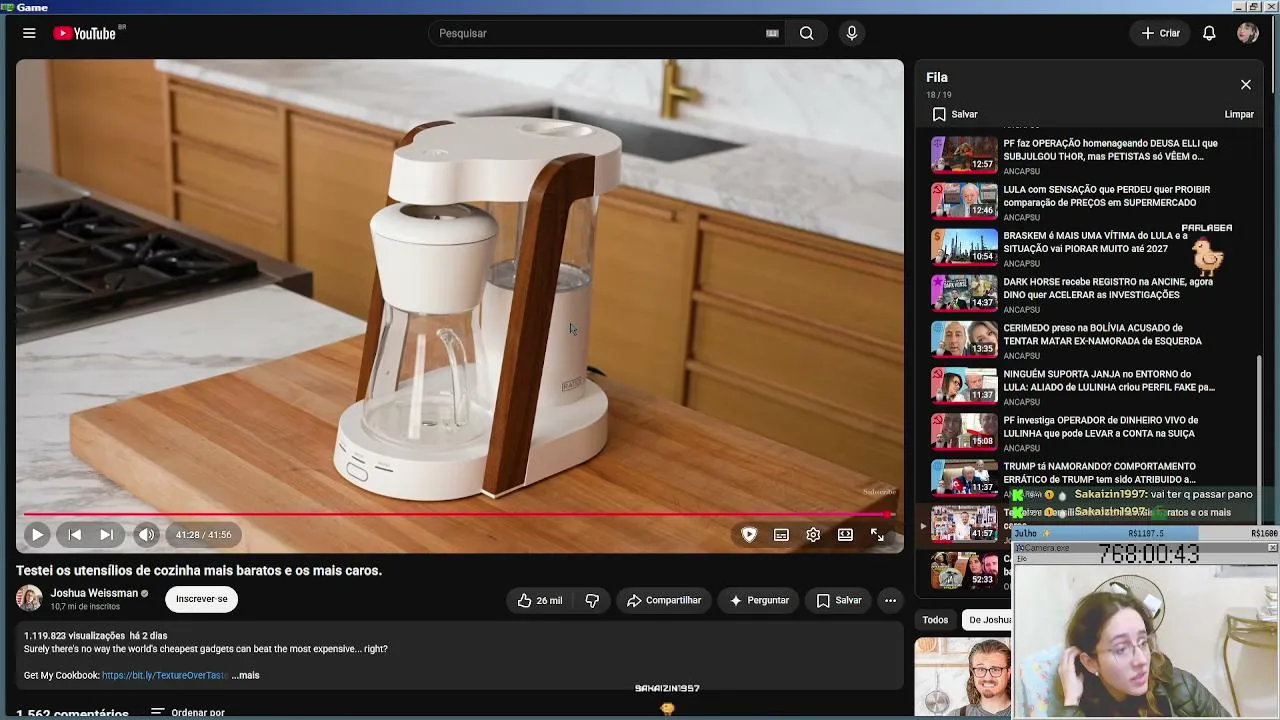The height and width of the screenshot is (720, 1280).
Task: Toggle subtitles/closed captions
Action: click(x=781, y=535)
